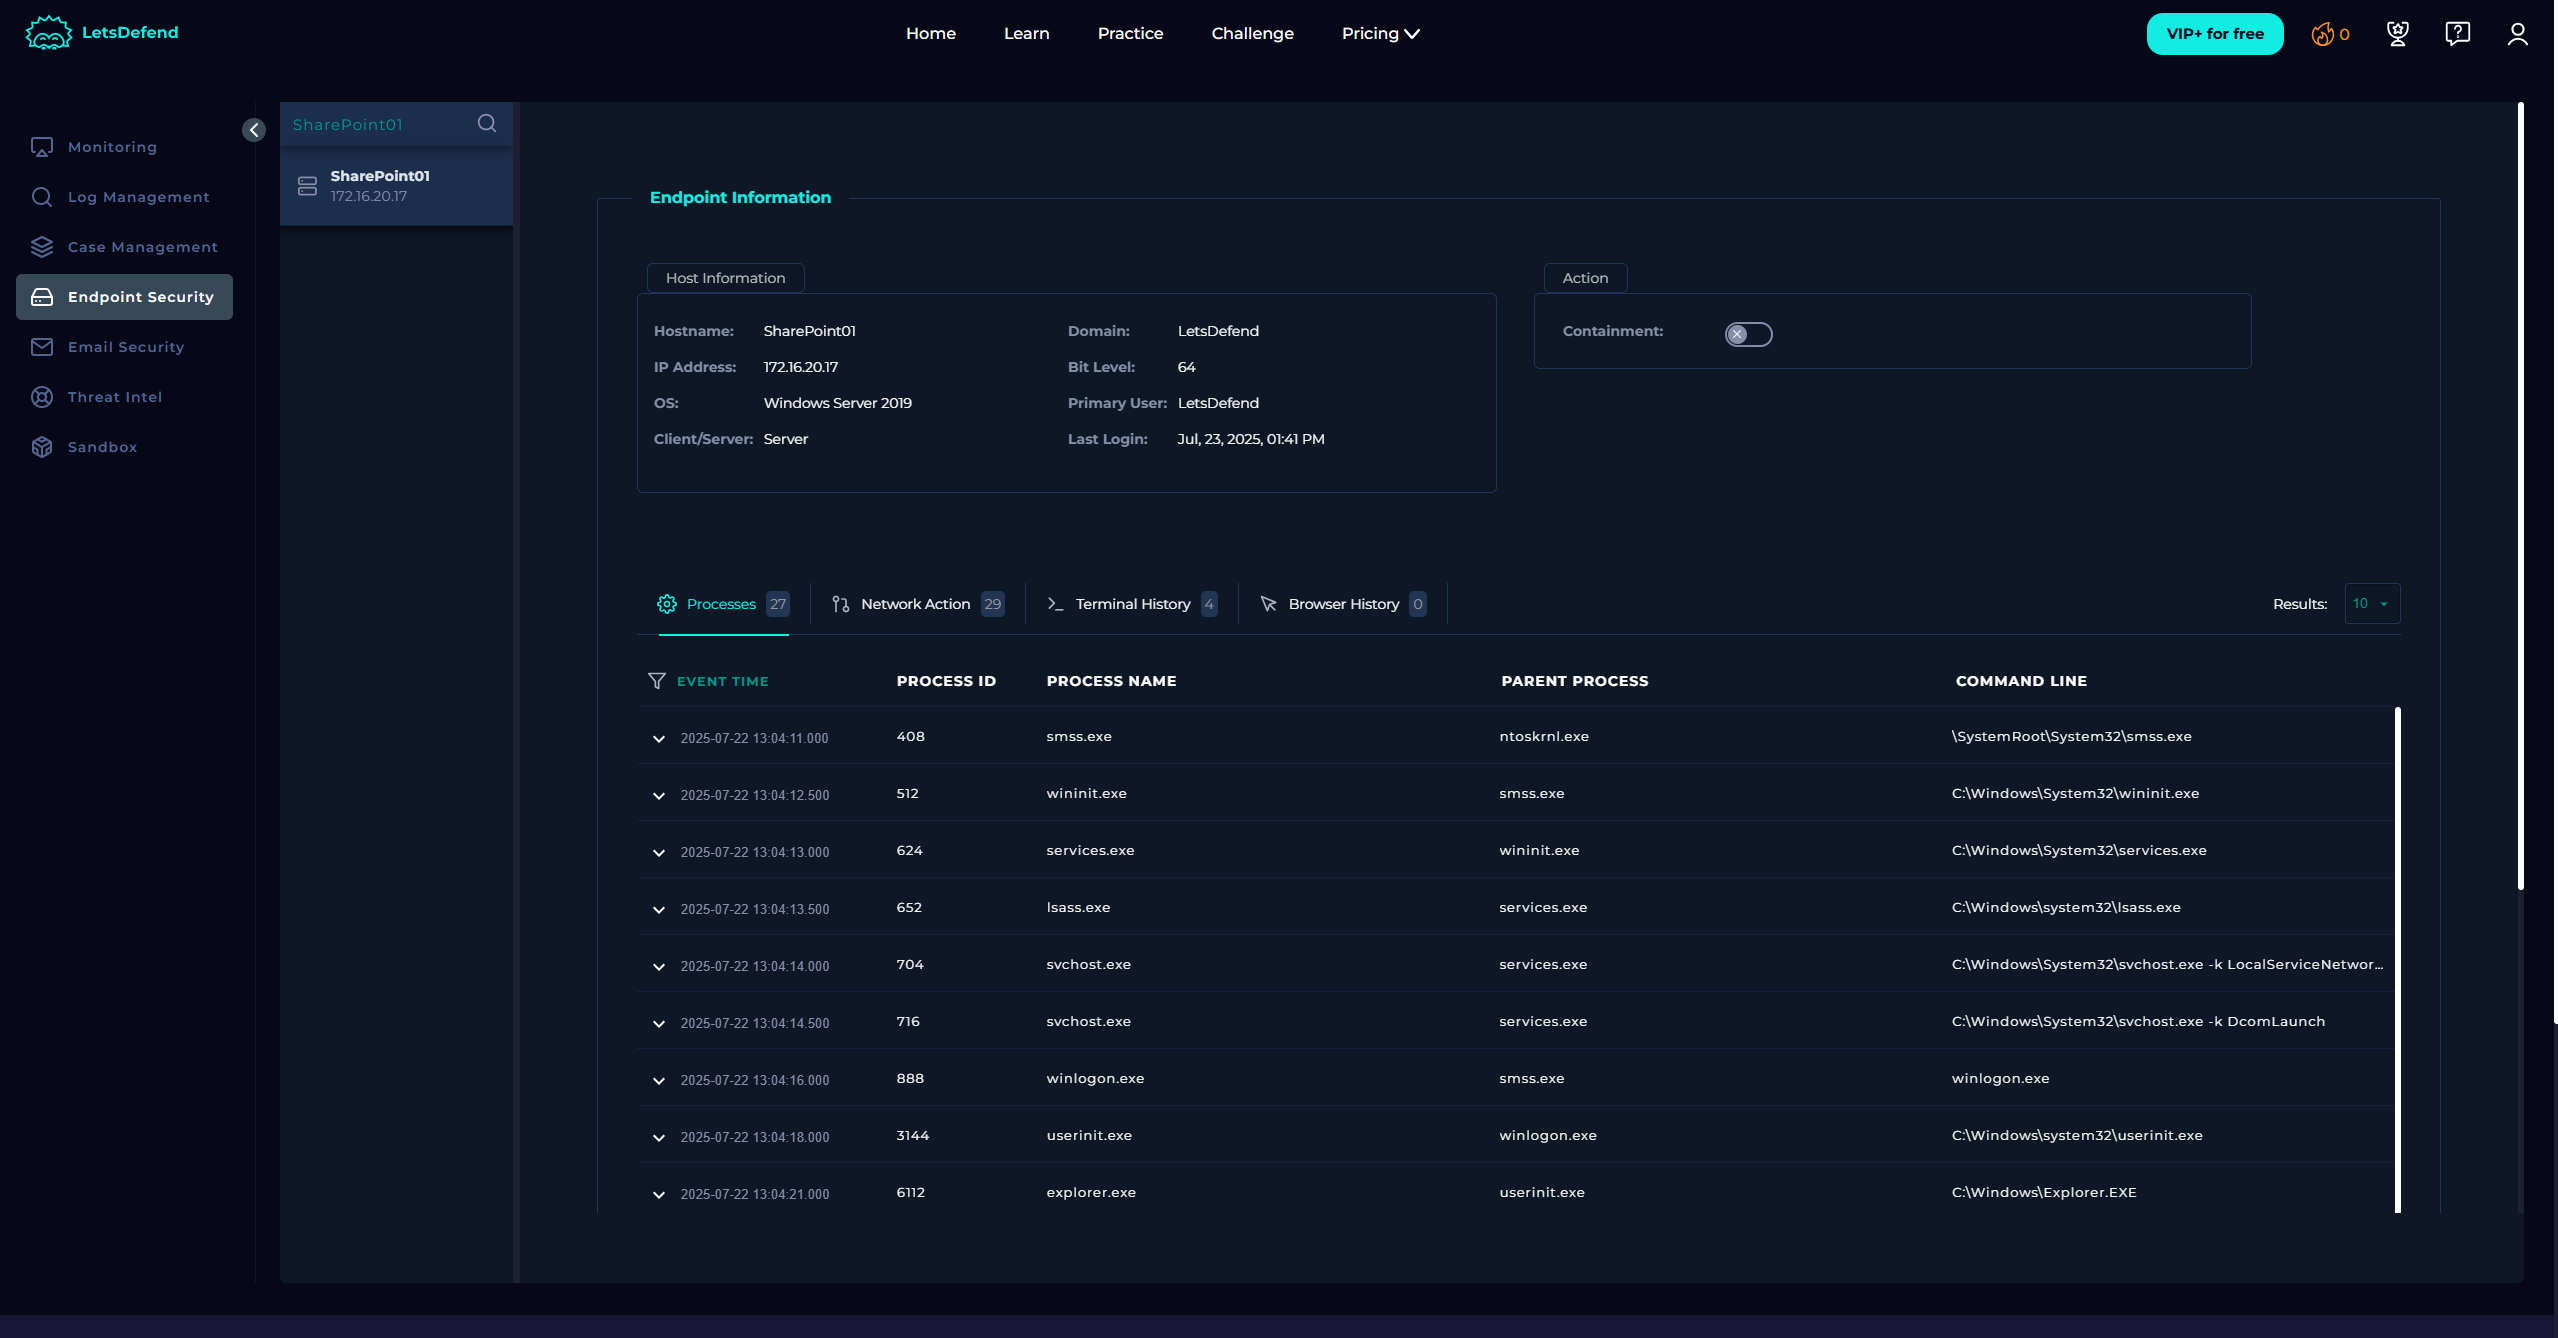
Task: Click the VIP+ for free button
Action: click(2215, 34)
